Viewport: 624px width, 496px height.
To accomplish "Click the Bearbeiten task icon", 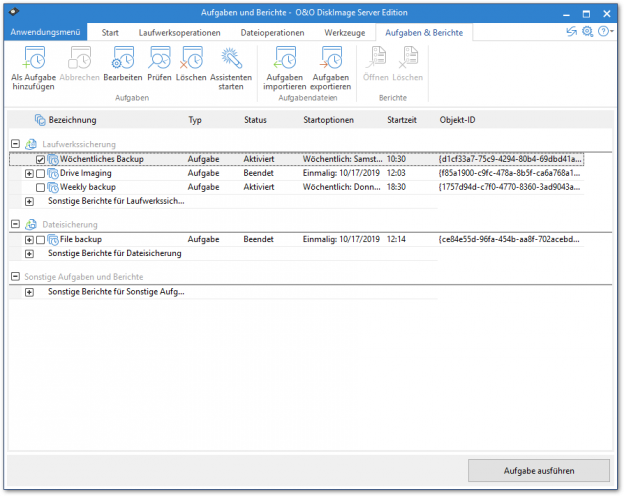I will click(x=122, y=58).
